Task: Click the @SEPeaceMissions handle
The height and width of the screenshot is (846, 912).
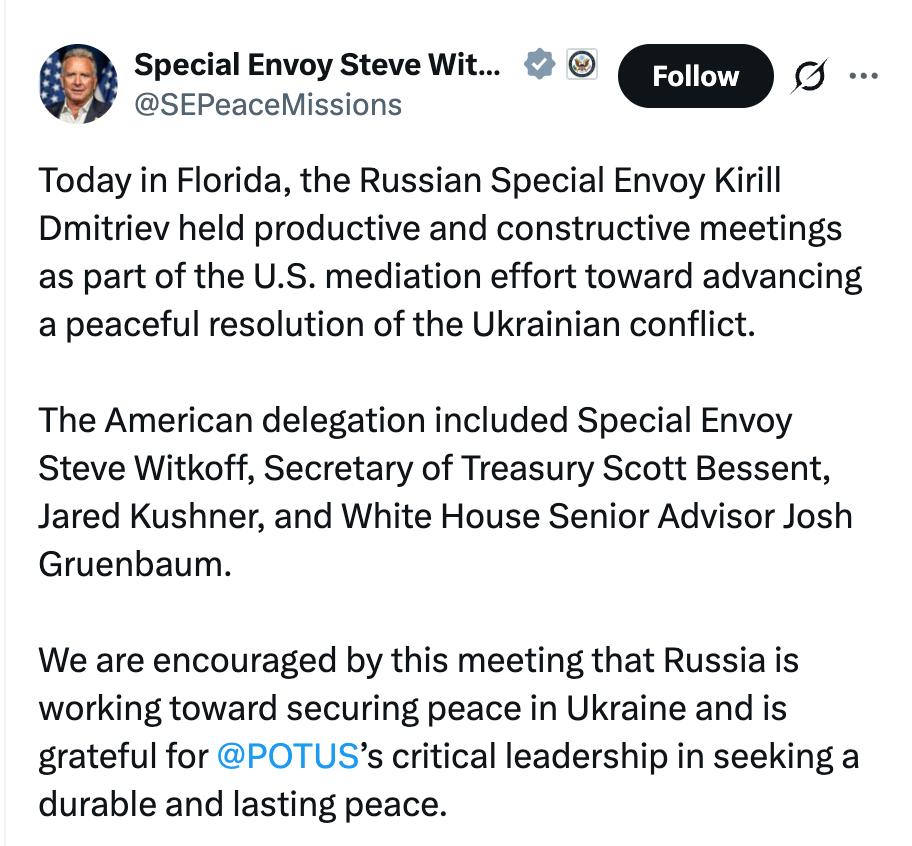Action: [268, 104]
